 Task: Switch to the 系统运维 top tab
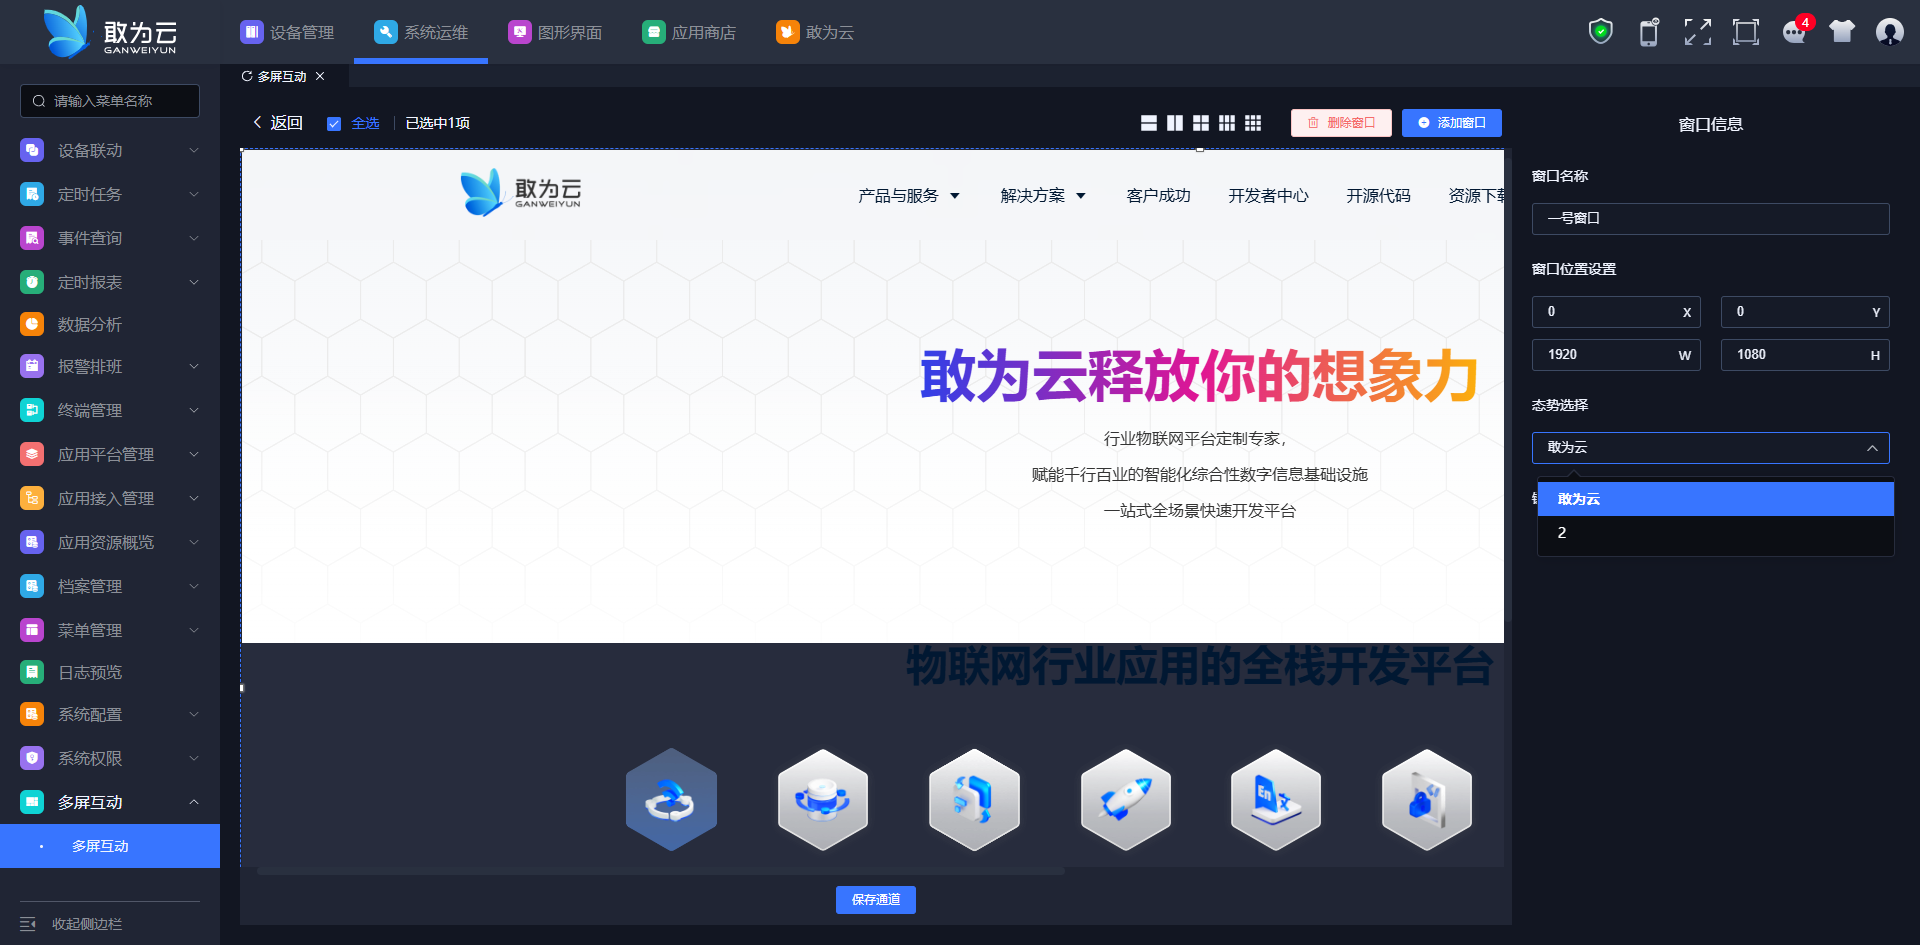(x=421, y=32)
